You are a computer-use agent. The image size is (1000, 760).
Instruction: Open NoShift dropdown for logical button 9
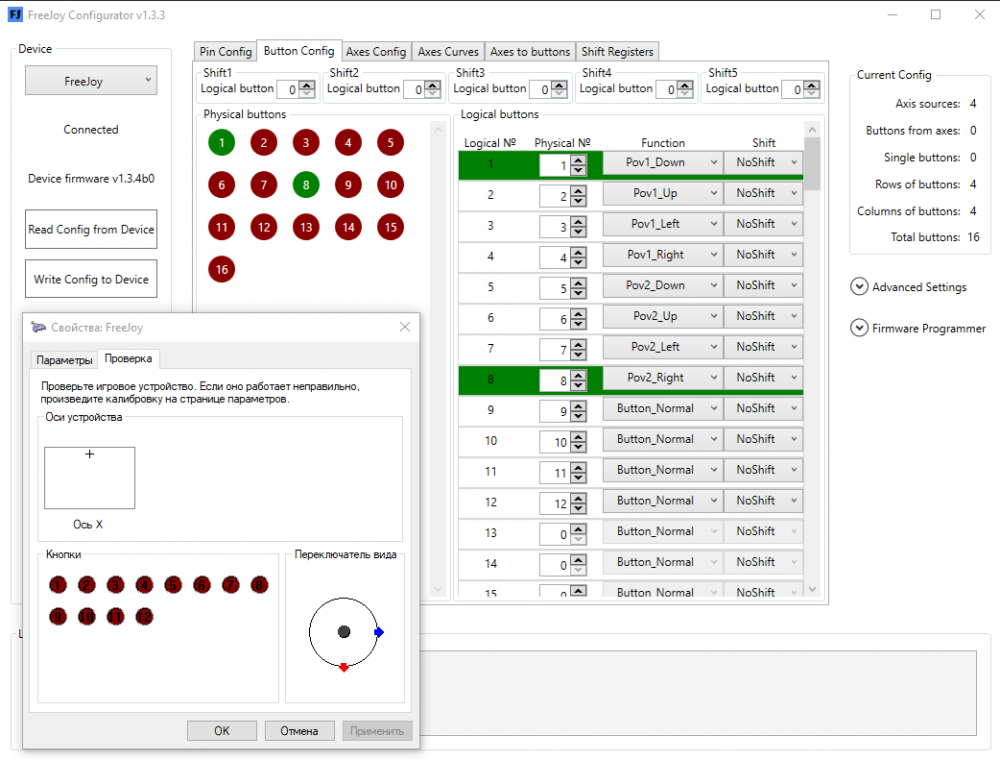coord(763,409)
